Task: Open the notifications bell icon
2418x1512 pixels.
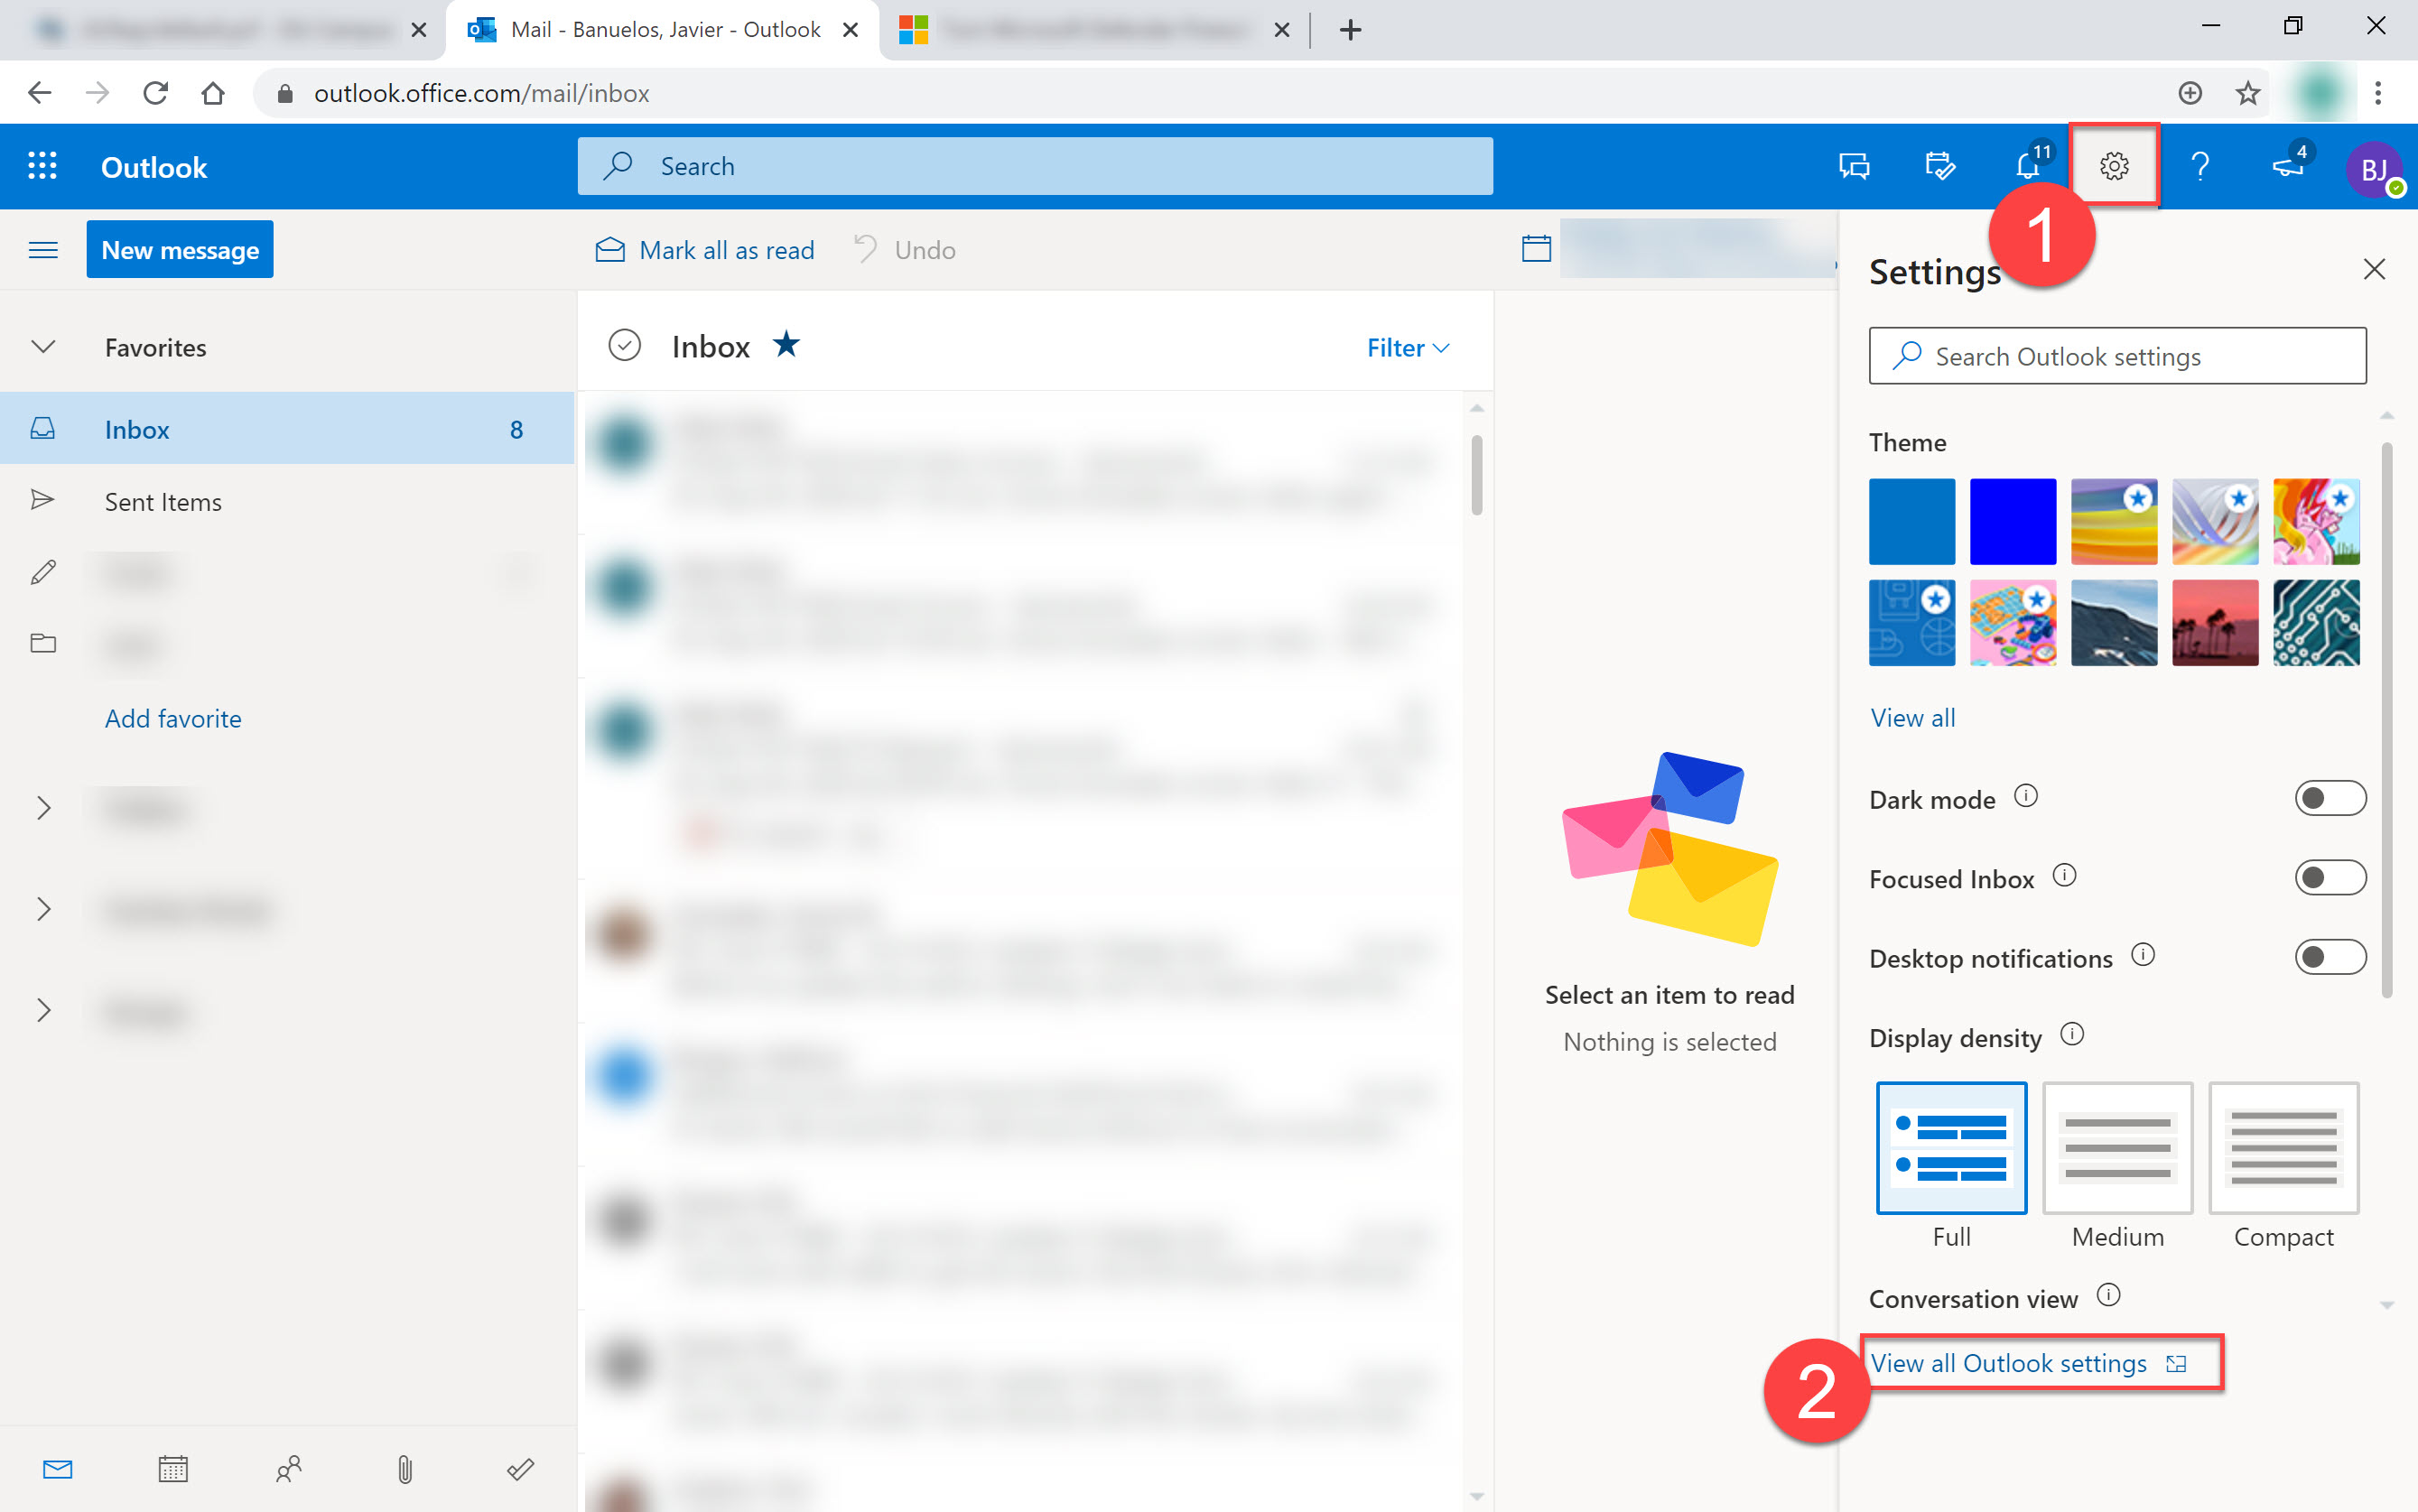Action: pos(2028,166)
